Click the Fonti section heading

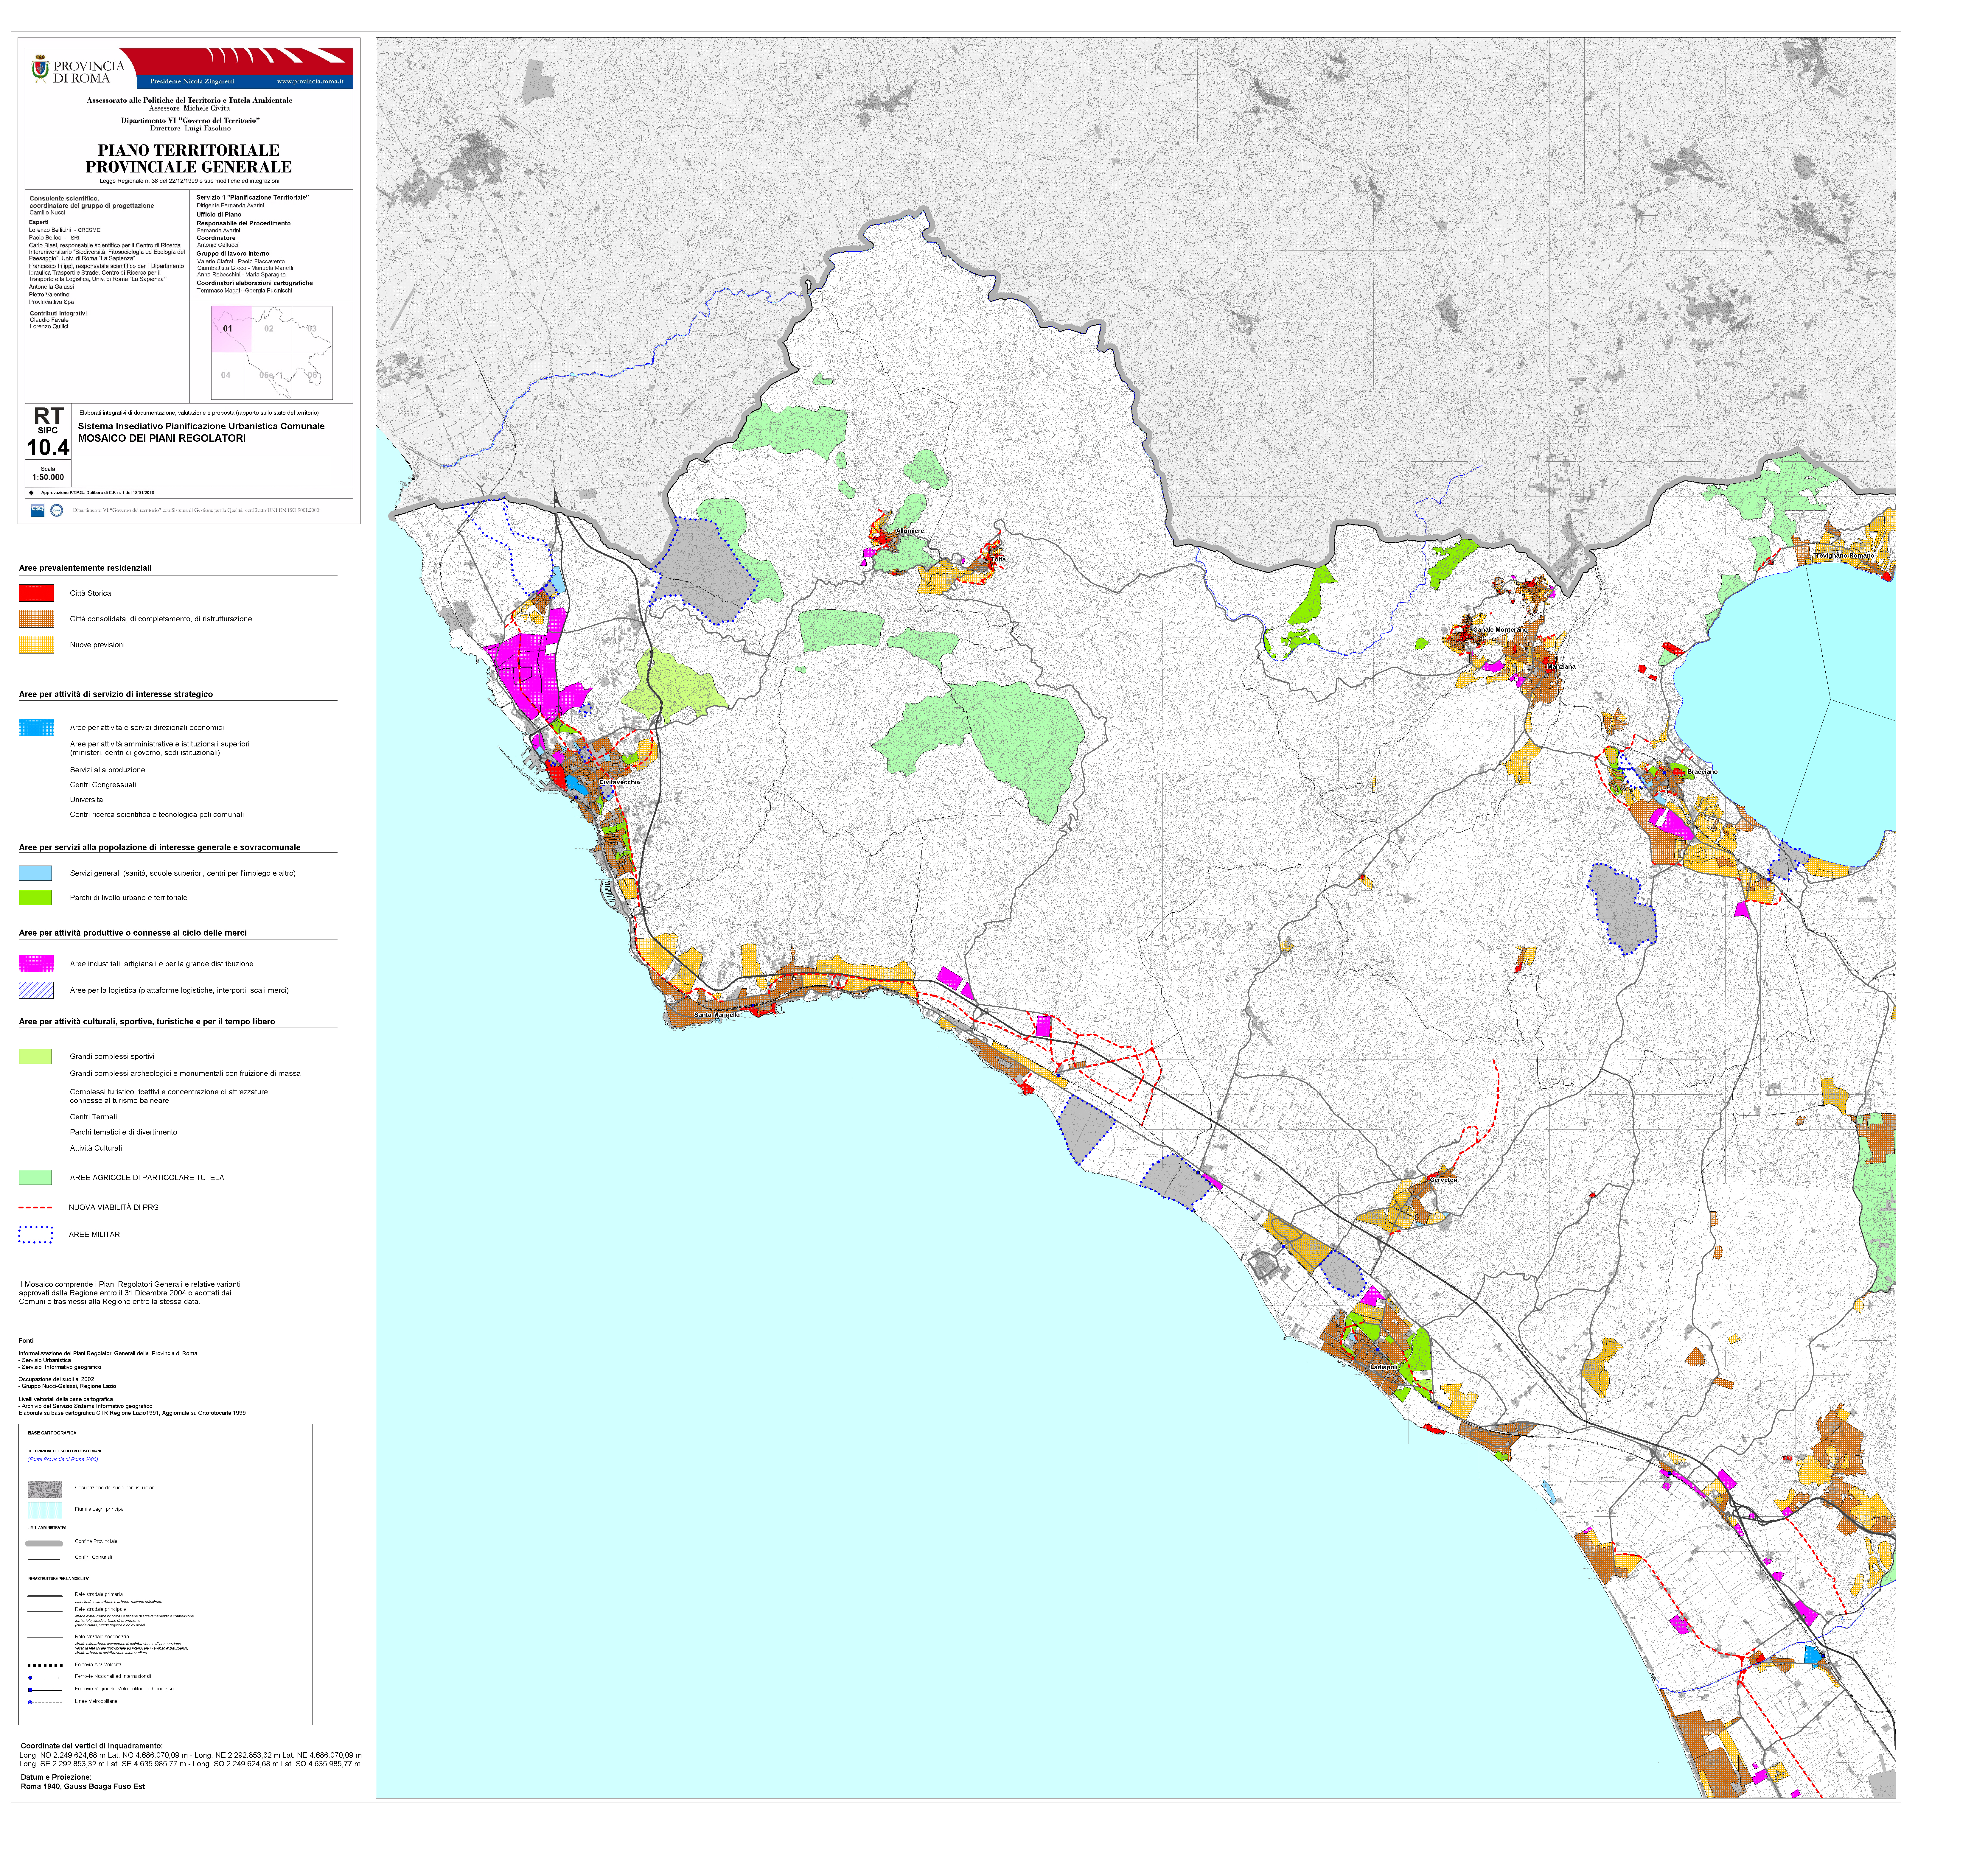click(26, 1341)
